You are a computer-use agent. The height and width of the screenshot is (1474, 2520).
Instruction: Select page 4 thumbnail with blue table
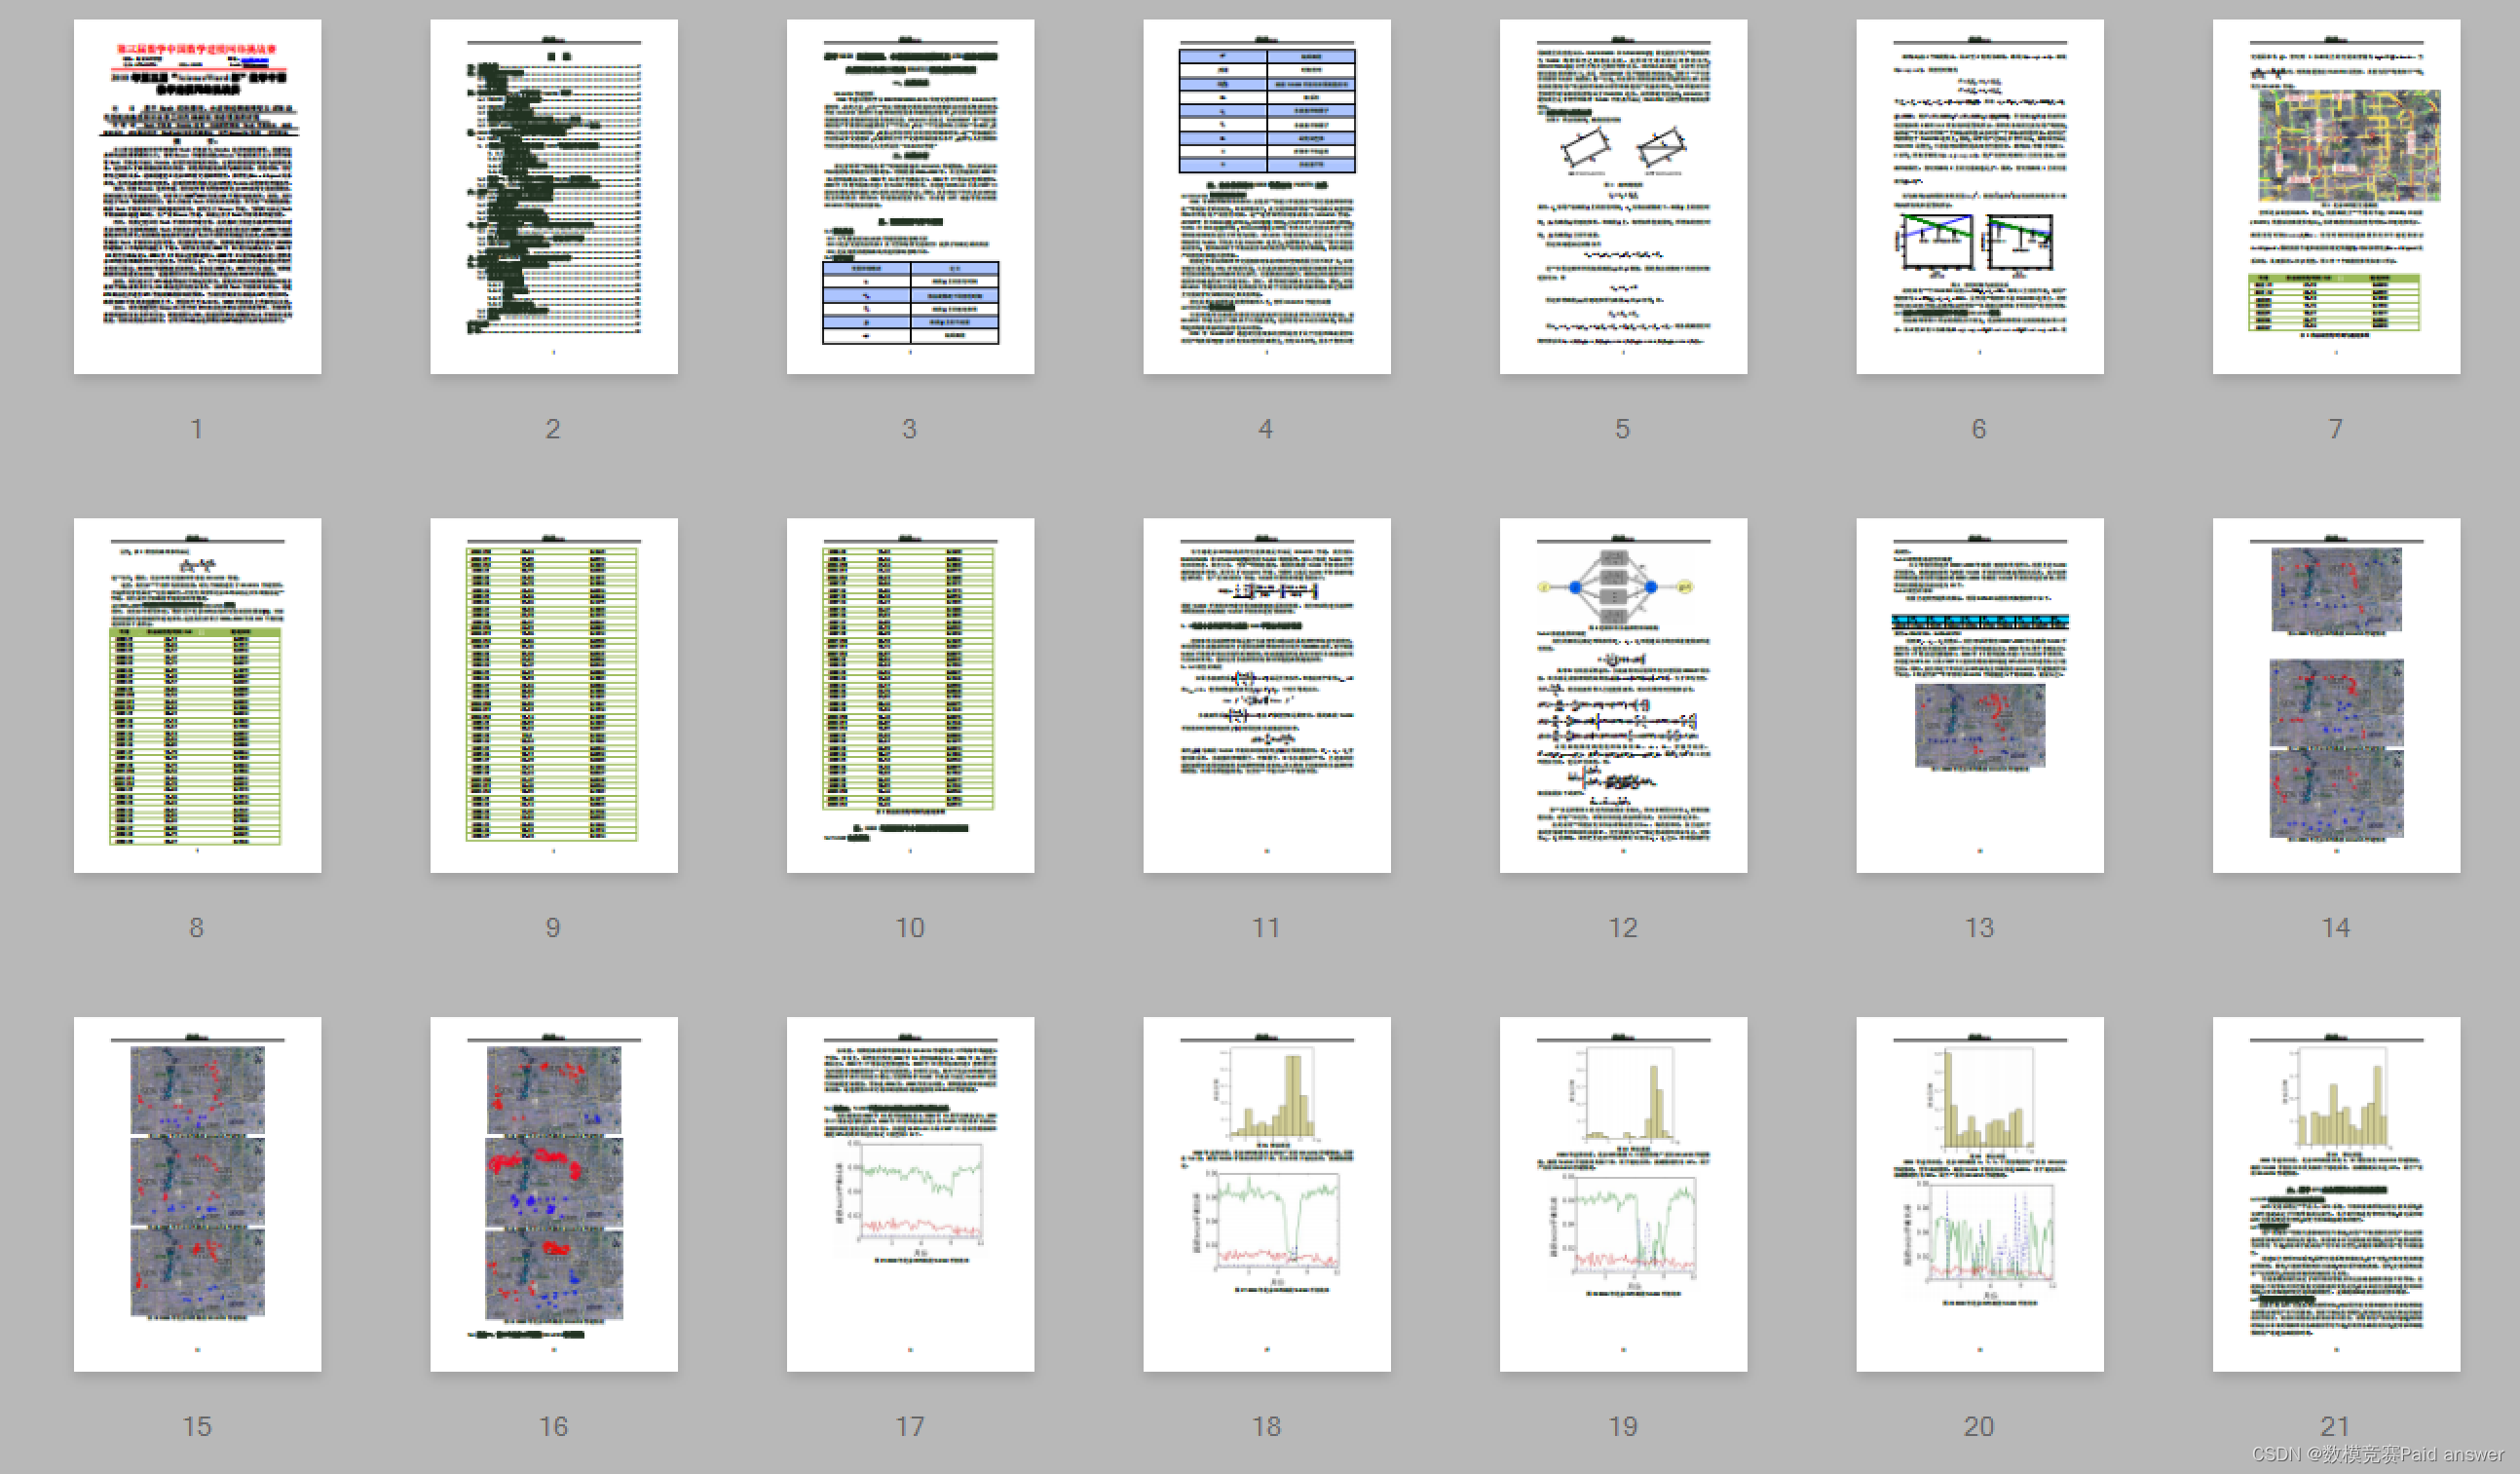pos(1267,197)
